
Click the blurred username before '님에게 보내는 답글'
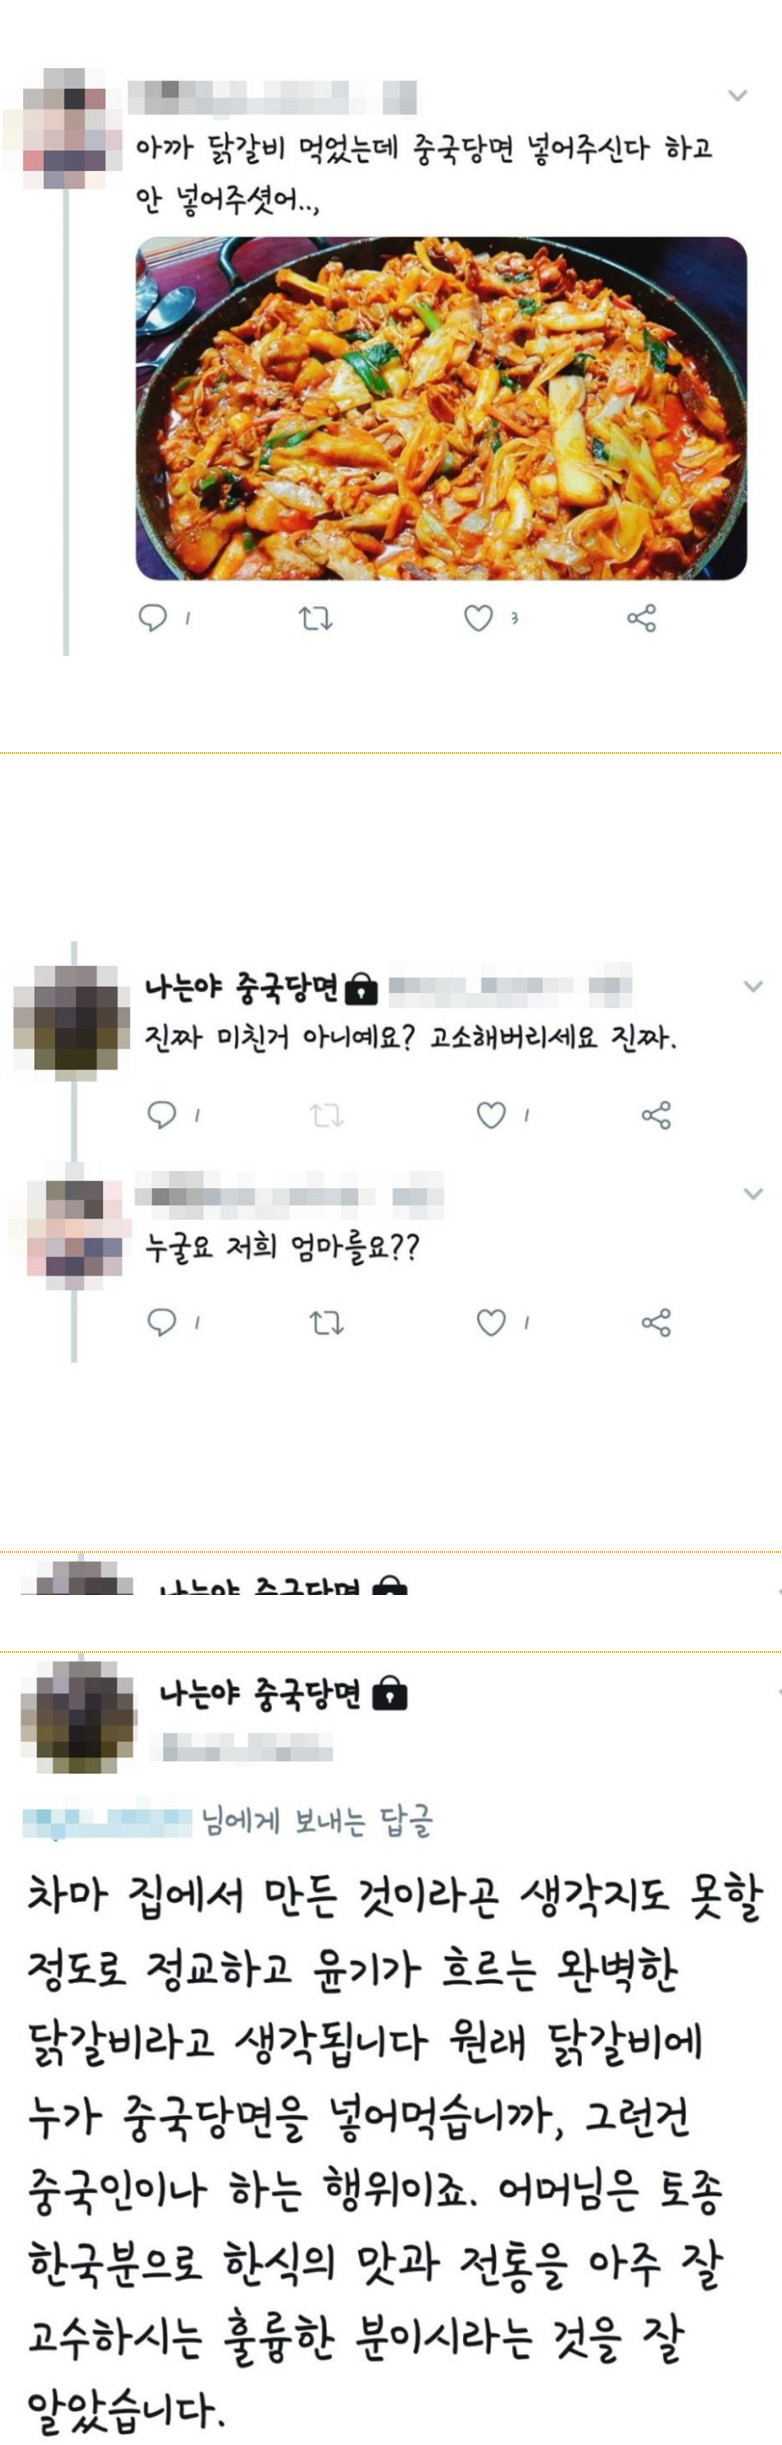[106, 1819]
